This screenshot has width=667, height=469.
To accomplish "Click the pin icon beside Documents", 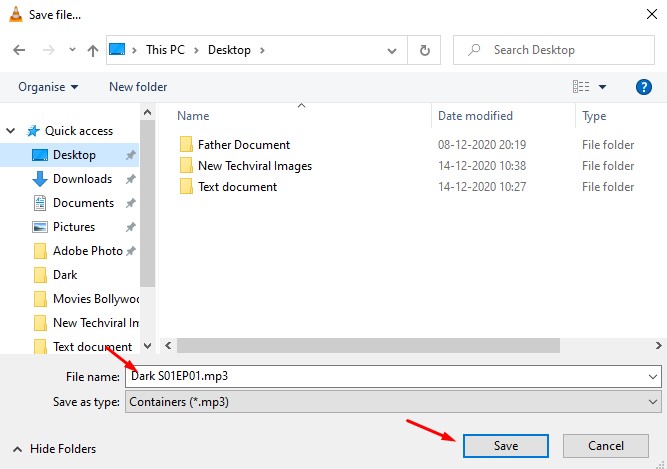I will click(x=131, y=203).
